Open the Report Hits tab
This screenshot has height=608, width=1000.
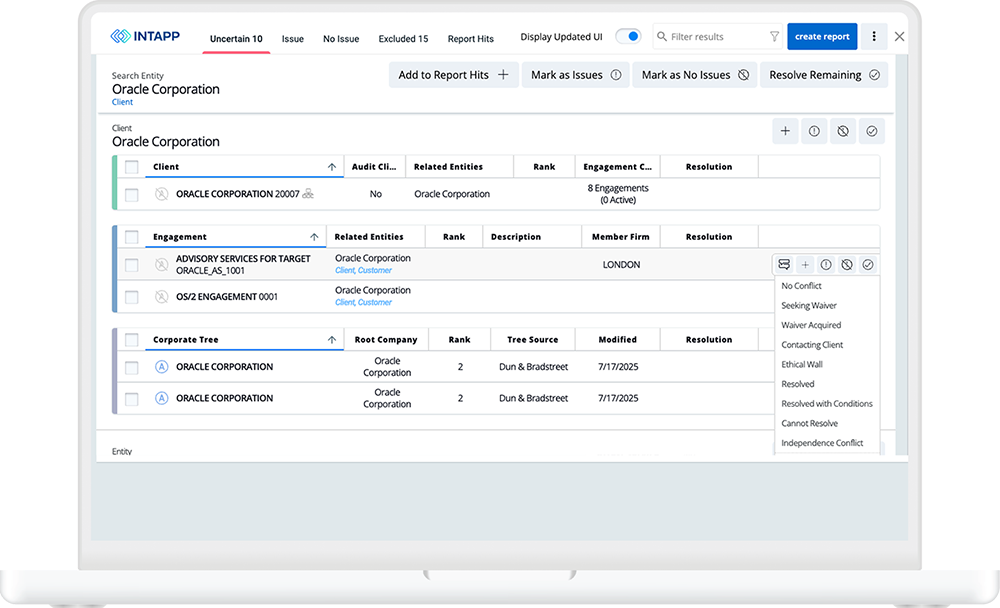470,39
